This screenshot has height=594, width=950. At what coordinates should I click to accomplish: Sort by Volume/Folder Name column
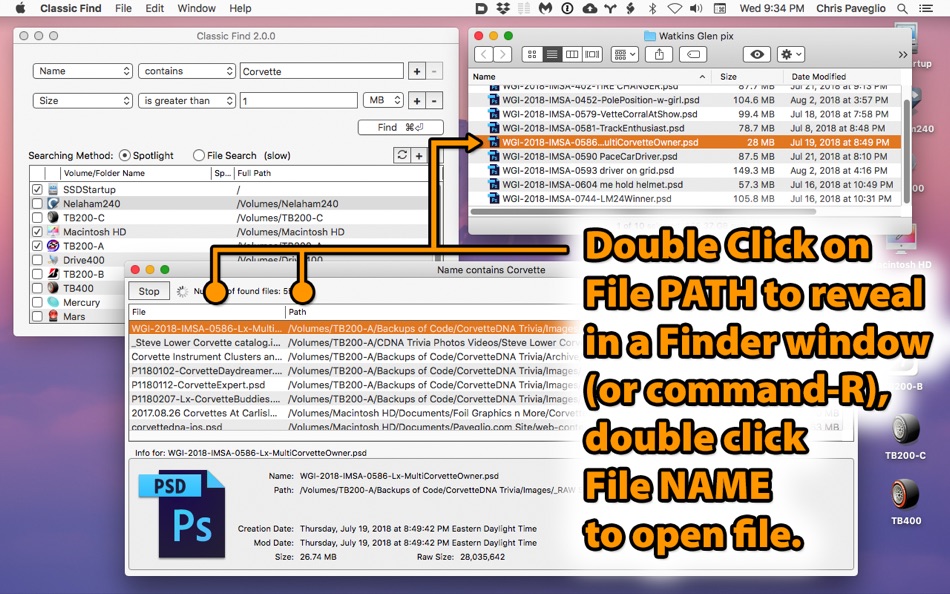click(135, 173)
